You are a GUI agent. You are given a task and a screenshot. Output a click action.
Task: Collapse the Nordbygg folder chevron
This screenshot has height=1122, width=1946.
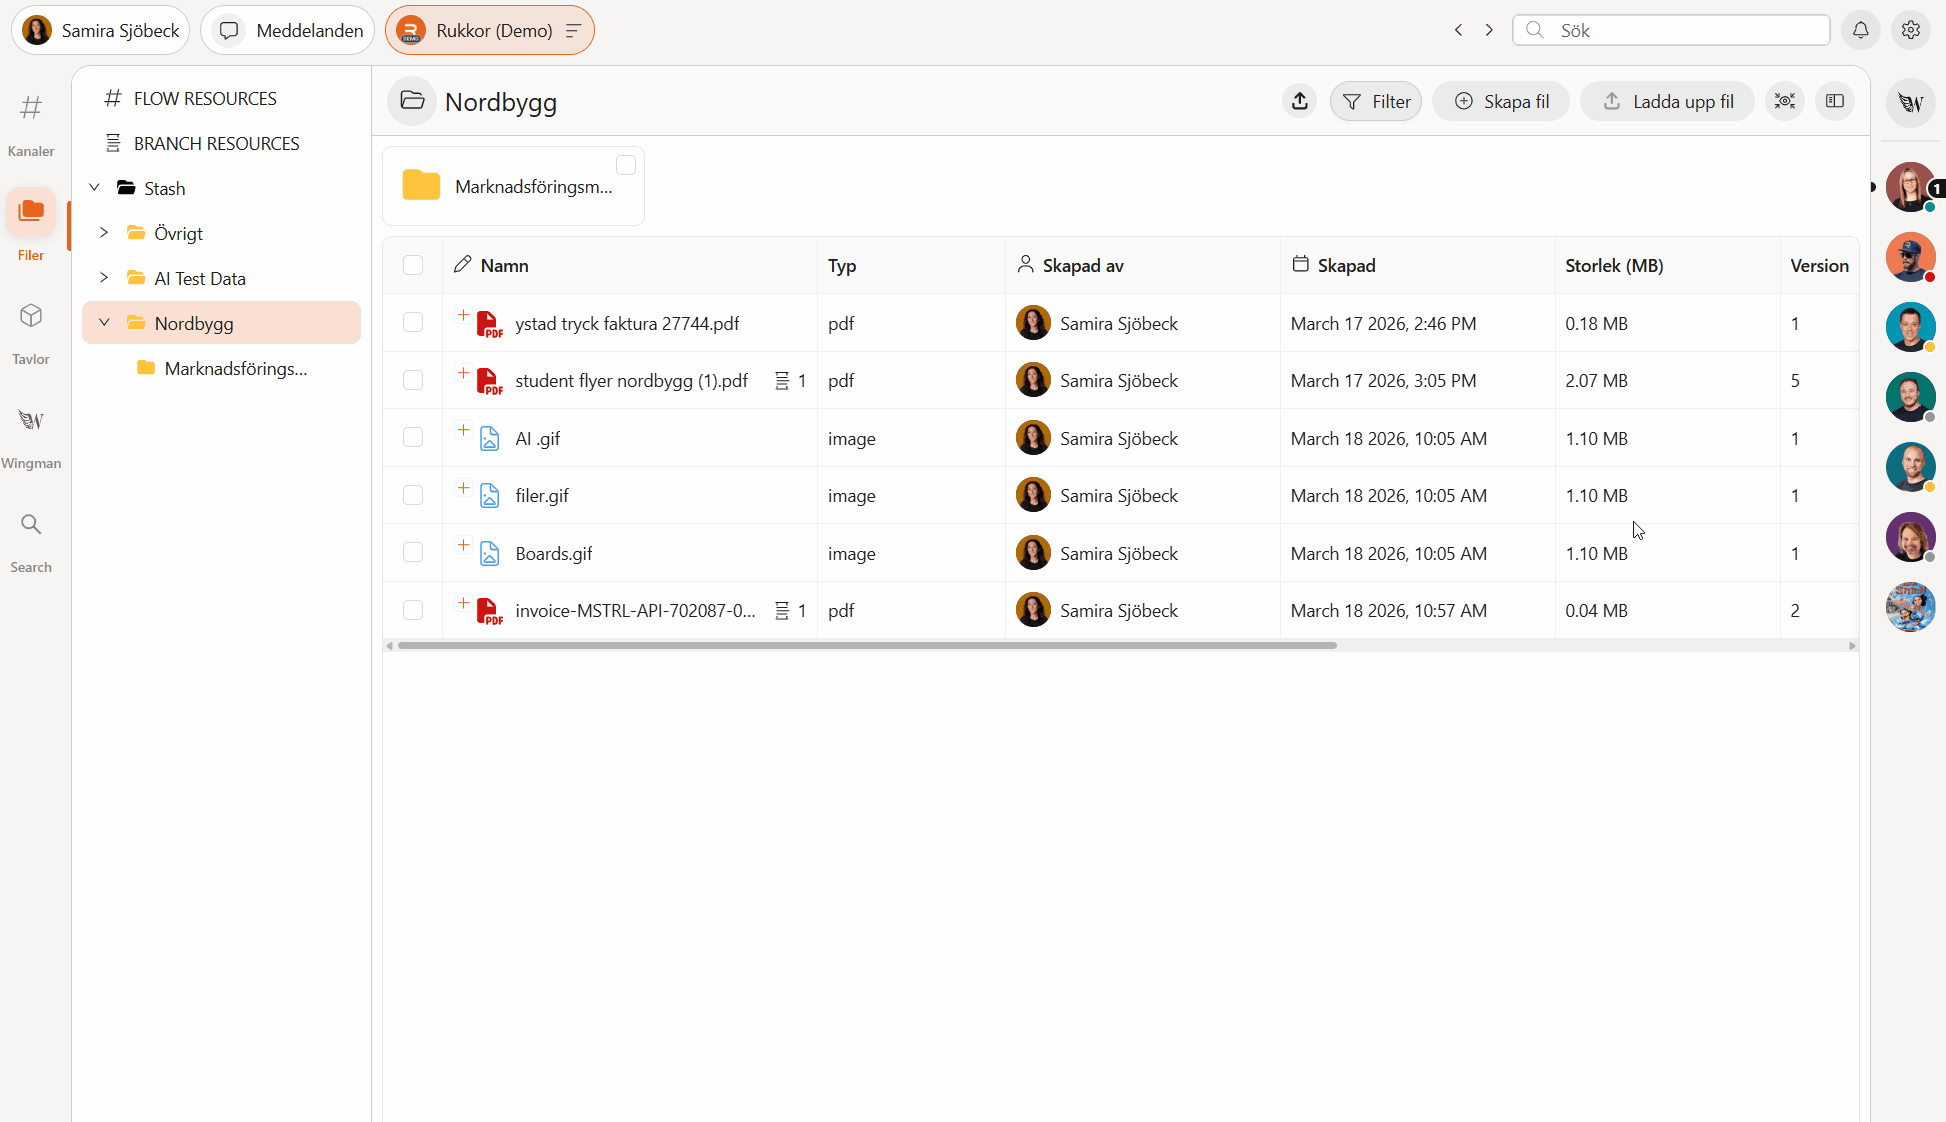[104, 323]
